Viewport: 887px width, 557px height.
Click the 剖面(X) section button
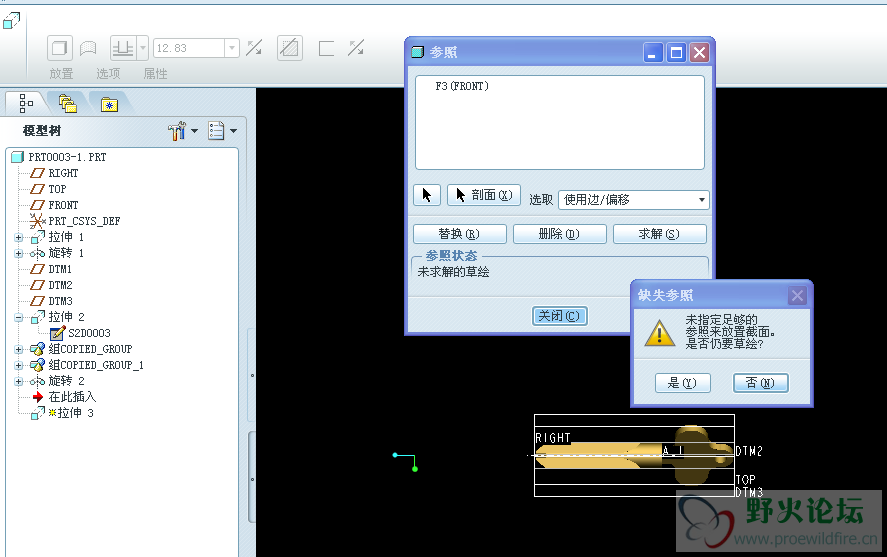[x=484, y=195]
